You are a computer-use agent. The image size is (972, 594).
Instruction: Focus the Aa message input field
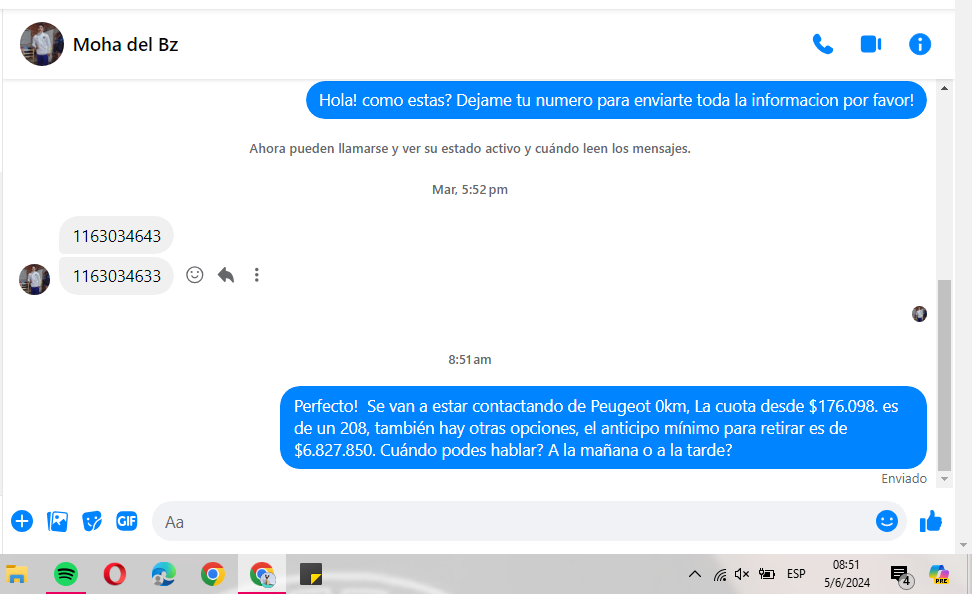coord(510,521)
